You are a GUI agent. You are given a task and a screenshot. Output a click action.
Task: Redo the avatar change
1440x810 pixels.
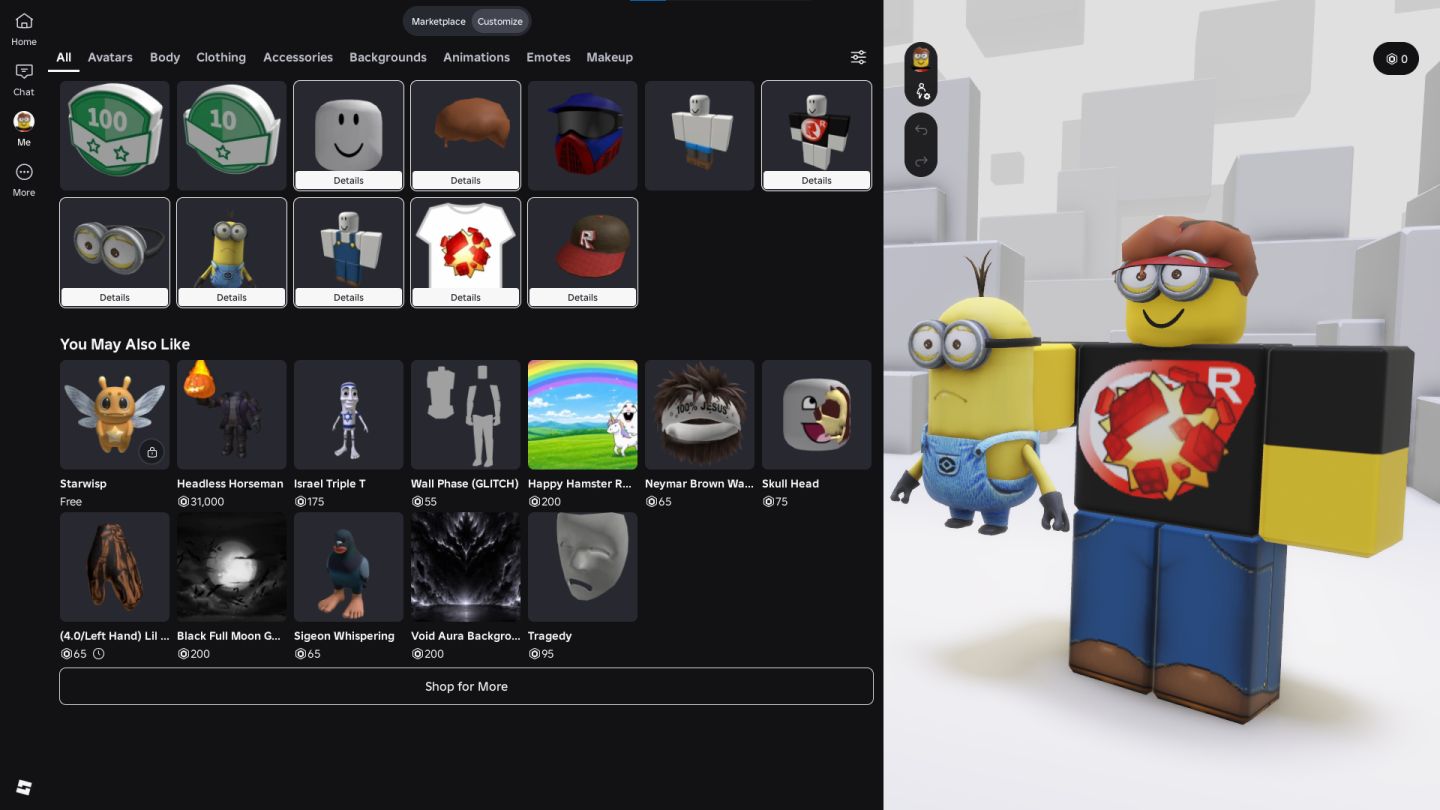pyautogui.click(x=921, y=161)
